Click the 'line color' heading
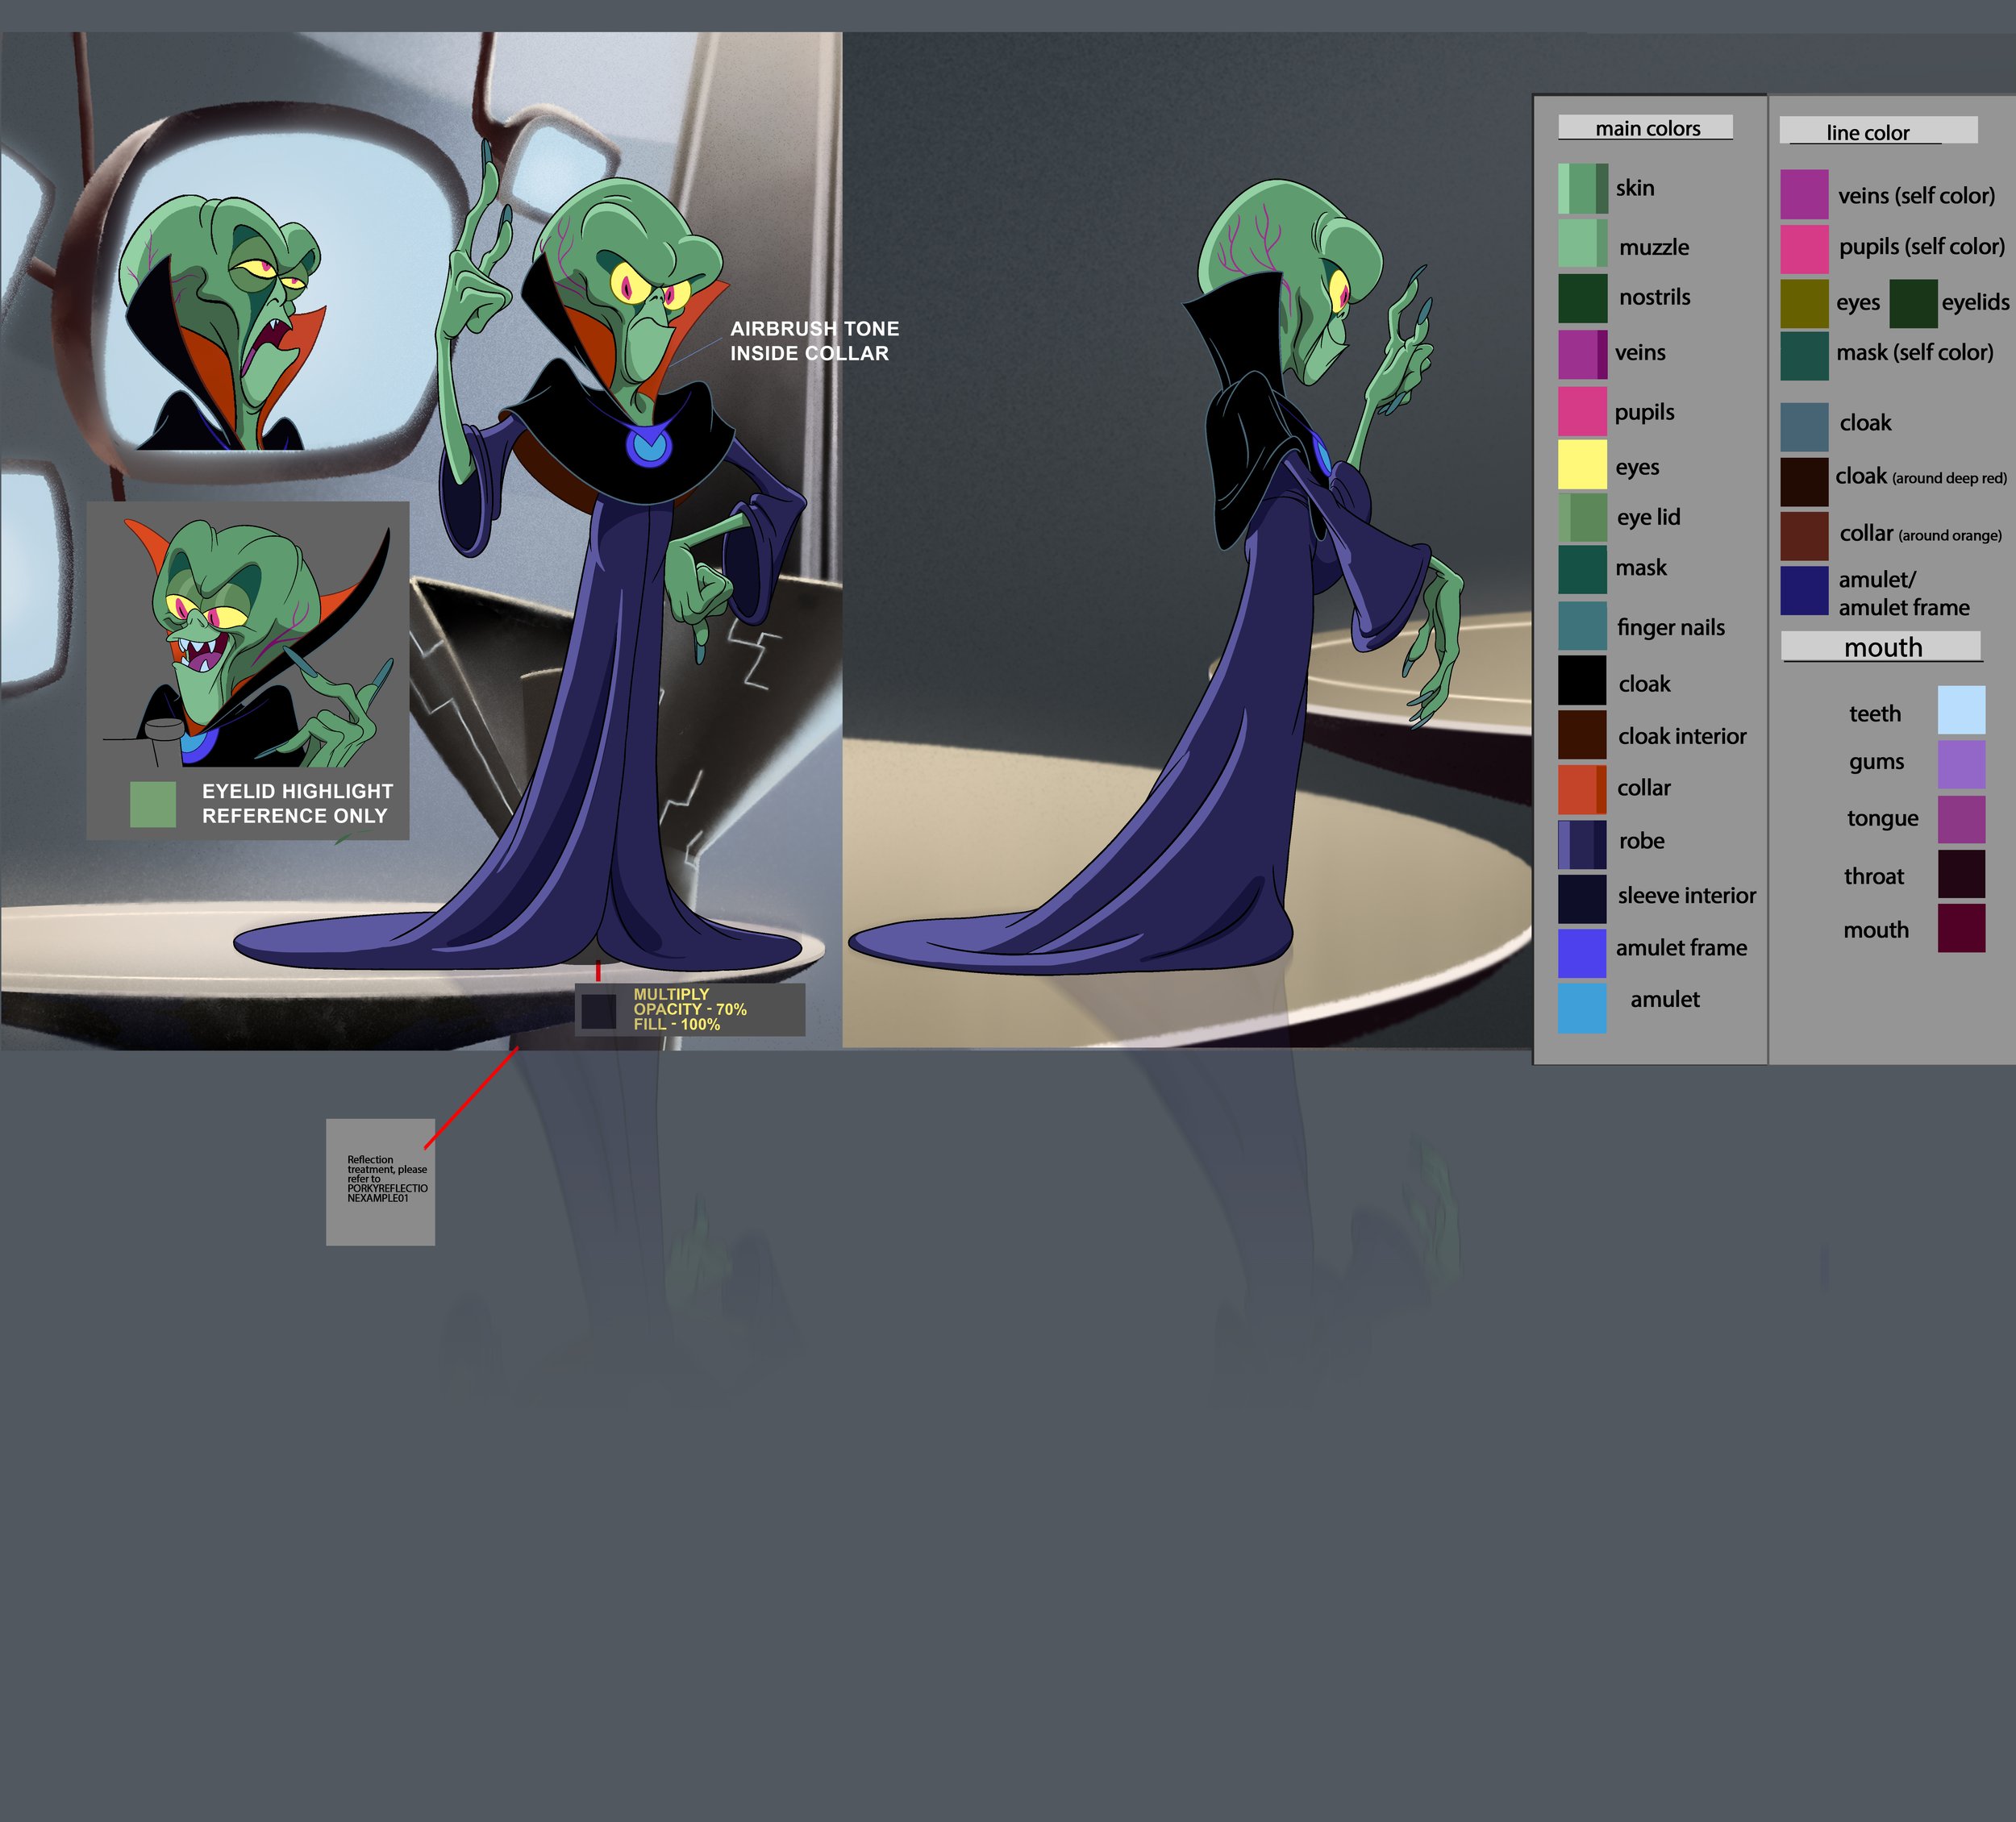This screenshot has height=1822, width=2016. pos(1878,131)
